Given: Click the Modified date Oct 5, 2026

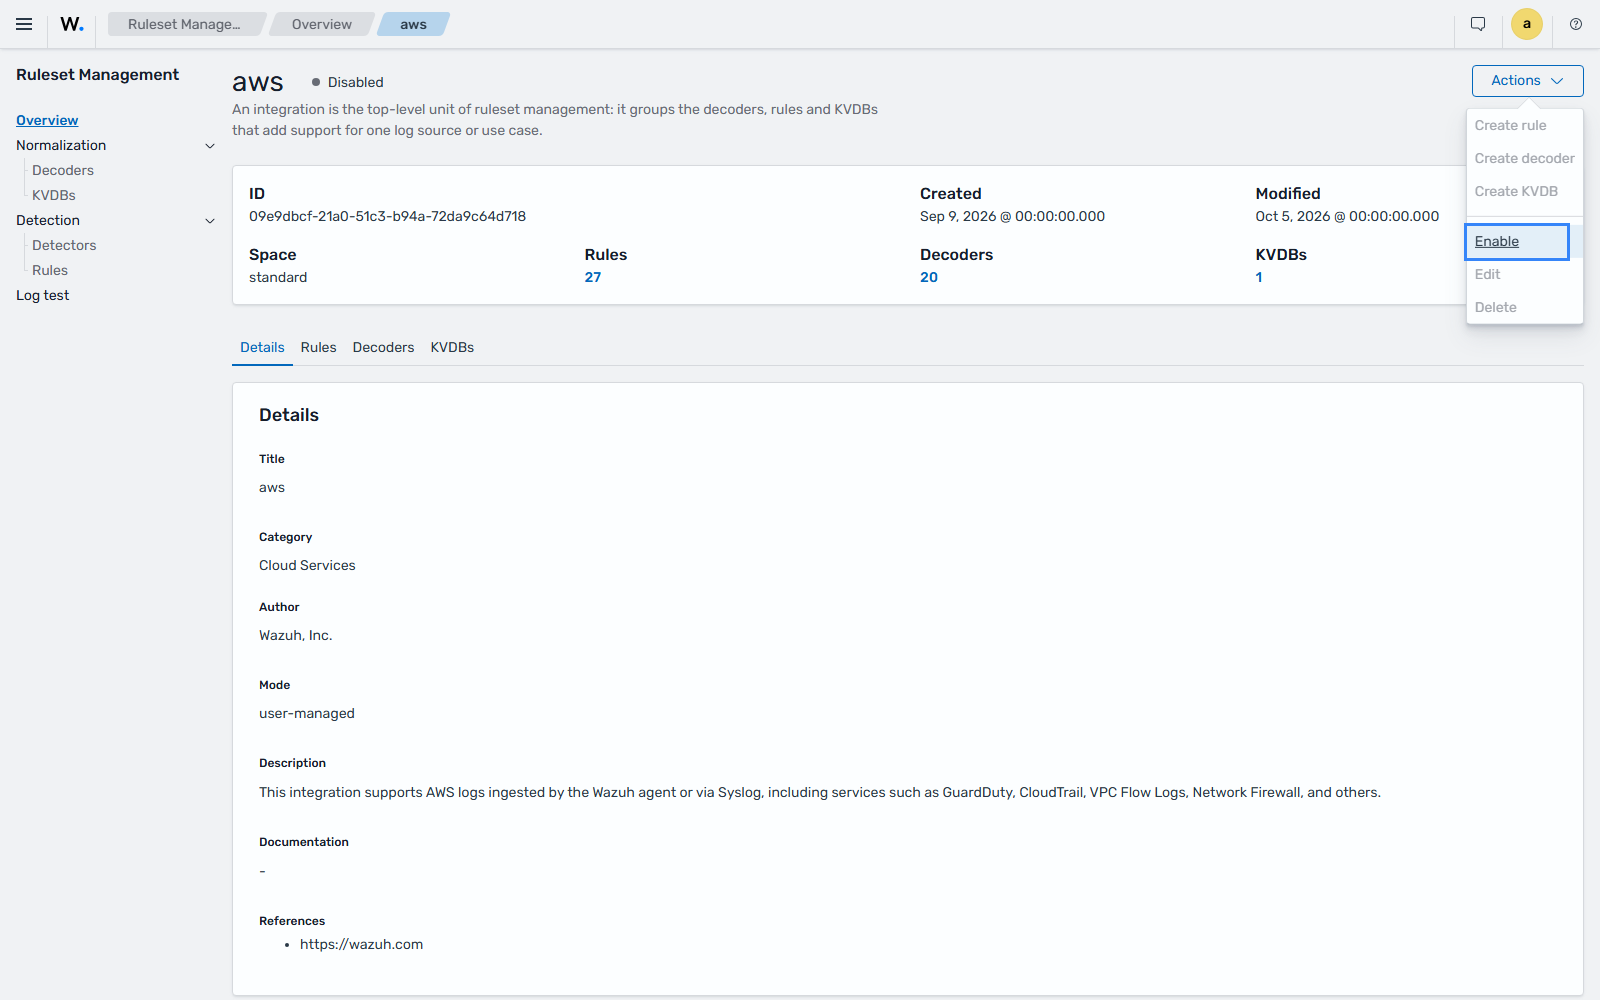Looking at the screenshot, I should point(1347,216).
